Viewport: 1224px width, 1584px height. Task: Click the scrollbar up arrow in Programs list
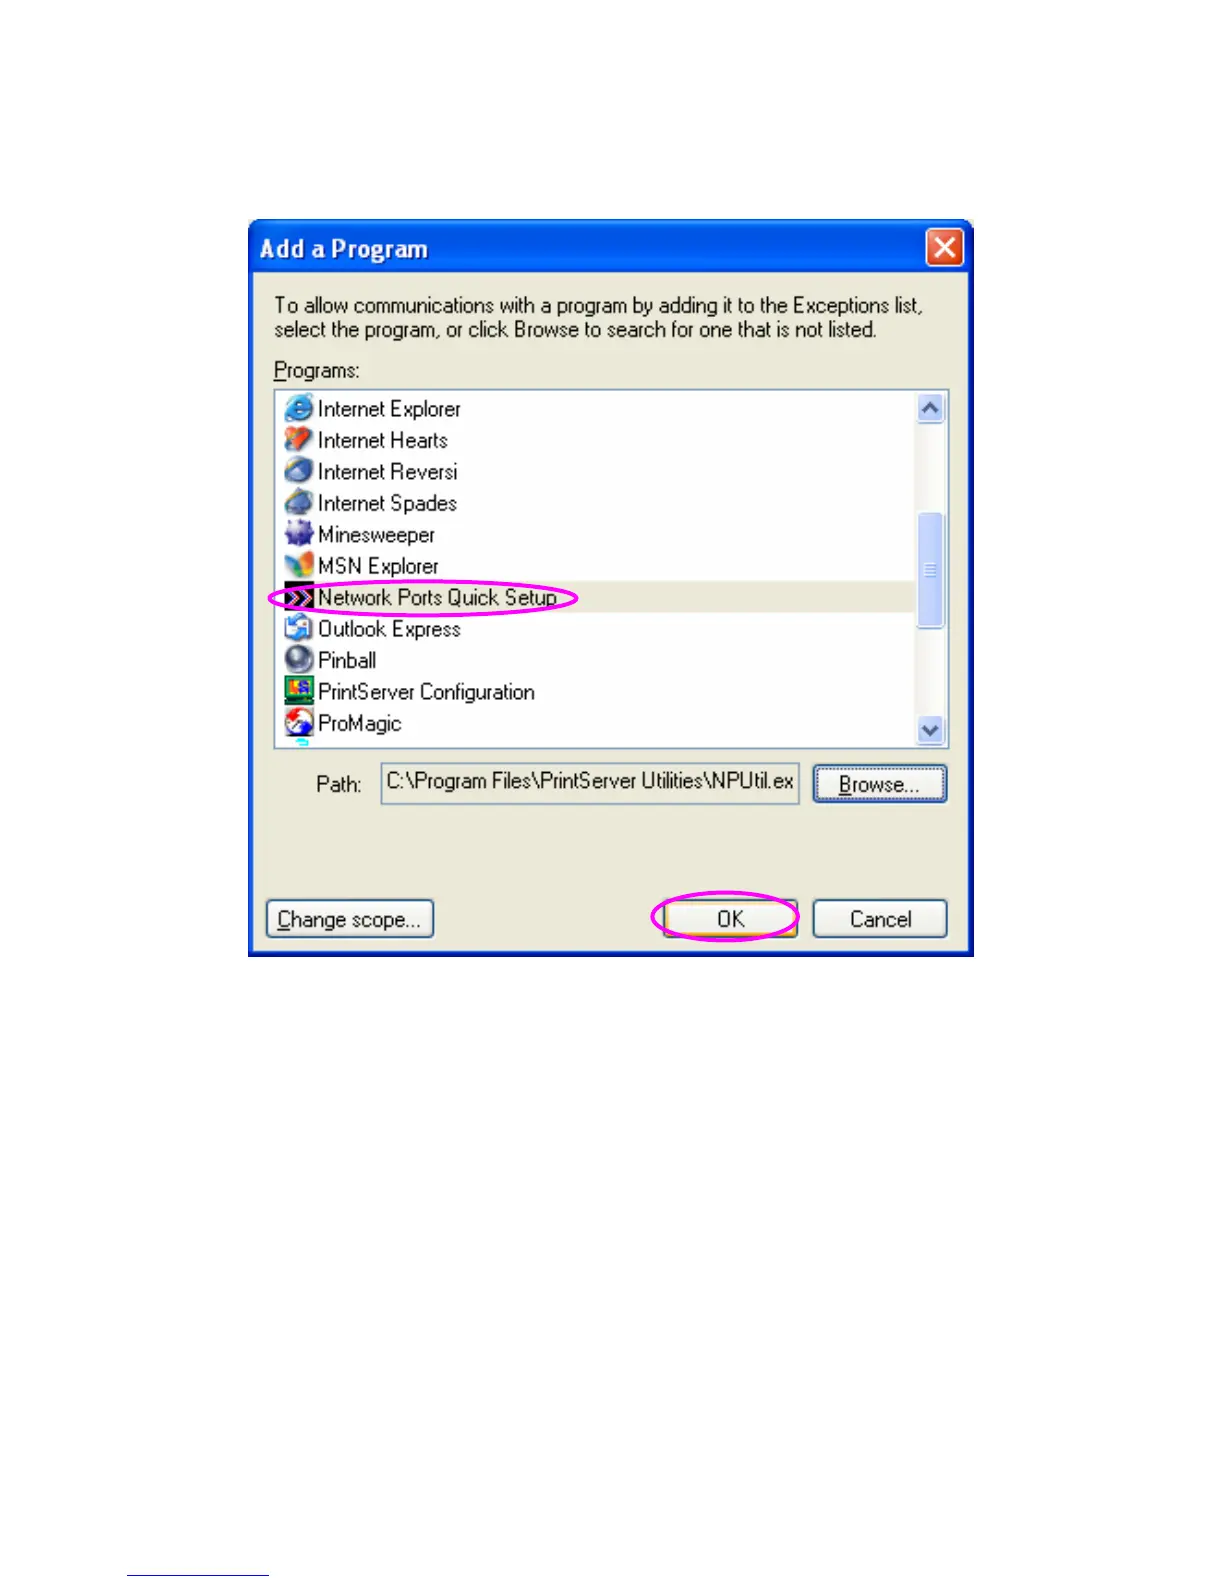click(x=930, y=408)
